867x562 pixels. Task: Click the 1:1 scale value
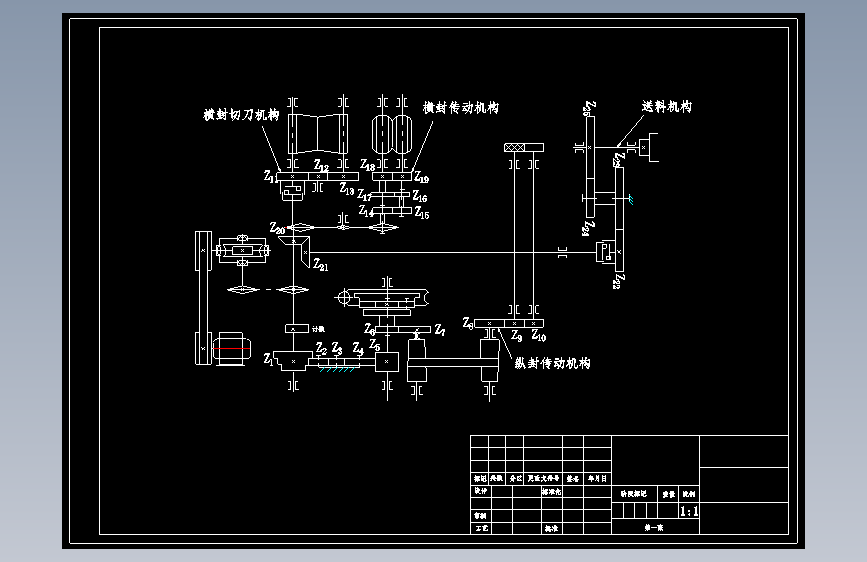click(688, 511)
